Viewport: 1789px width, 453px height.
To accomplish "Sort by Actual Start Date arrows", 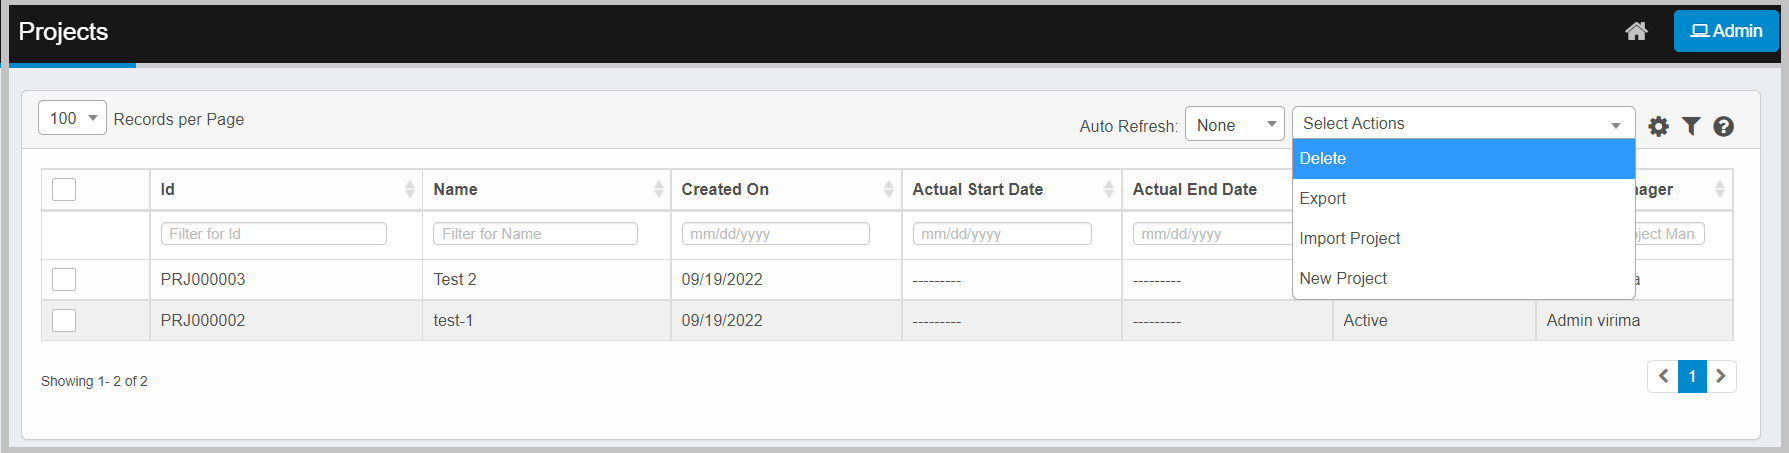I will click(1108, 189).
